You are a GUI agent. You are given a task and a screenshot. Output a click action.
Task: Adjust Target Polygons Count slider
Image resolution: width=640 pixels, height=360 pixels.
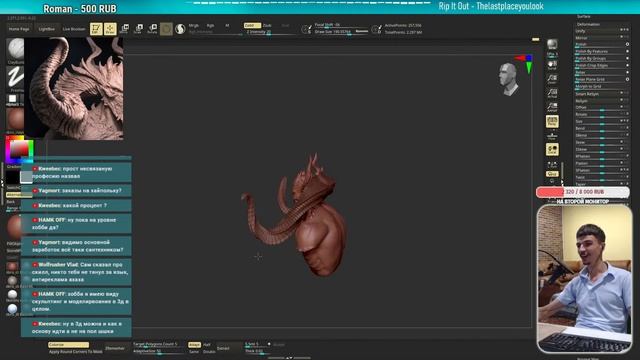[158, 344]
